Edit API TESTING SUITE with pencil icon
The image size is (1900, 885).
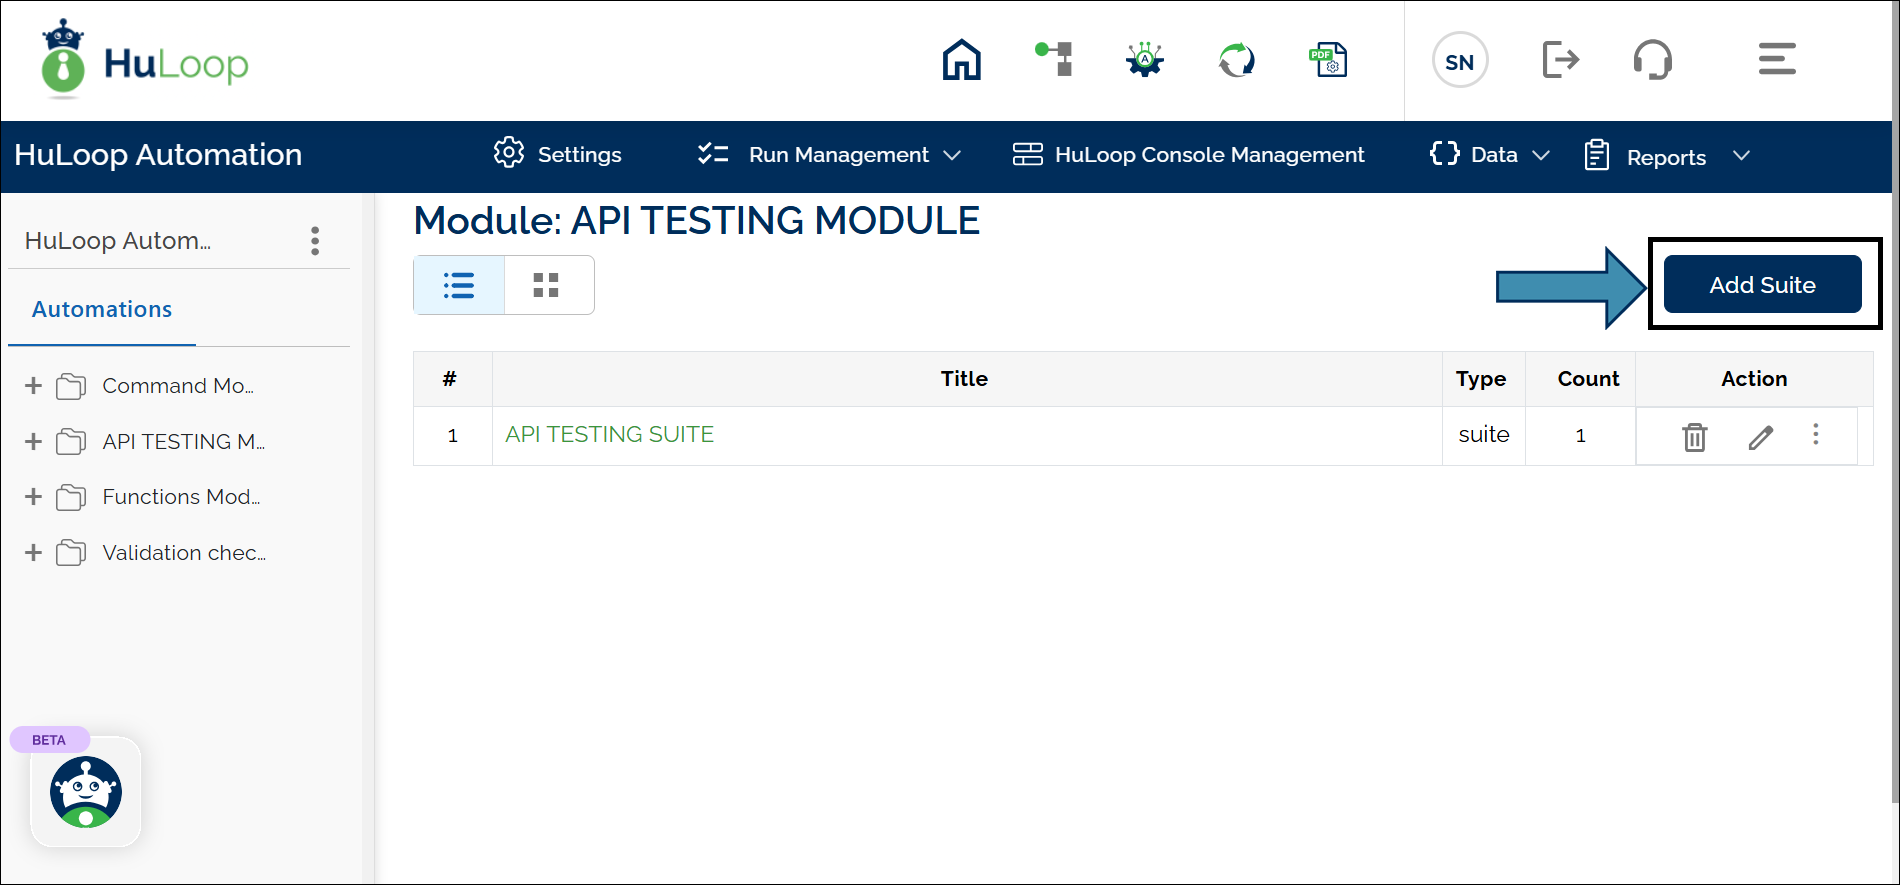[x=1760, y=437]
